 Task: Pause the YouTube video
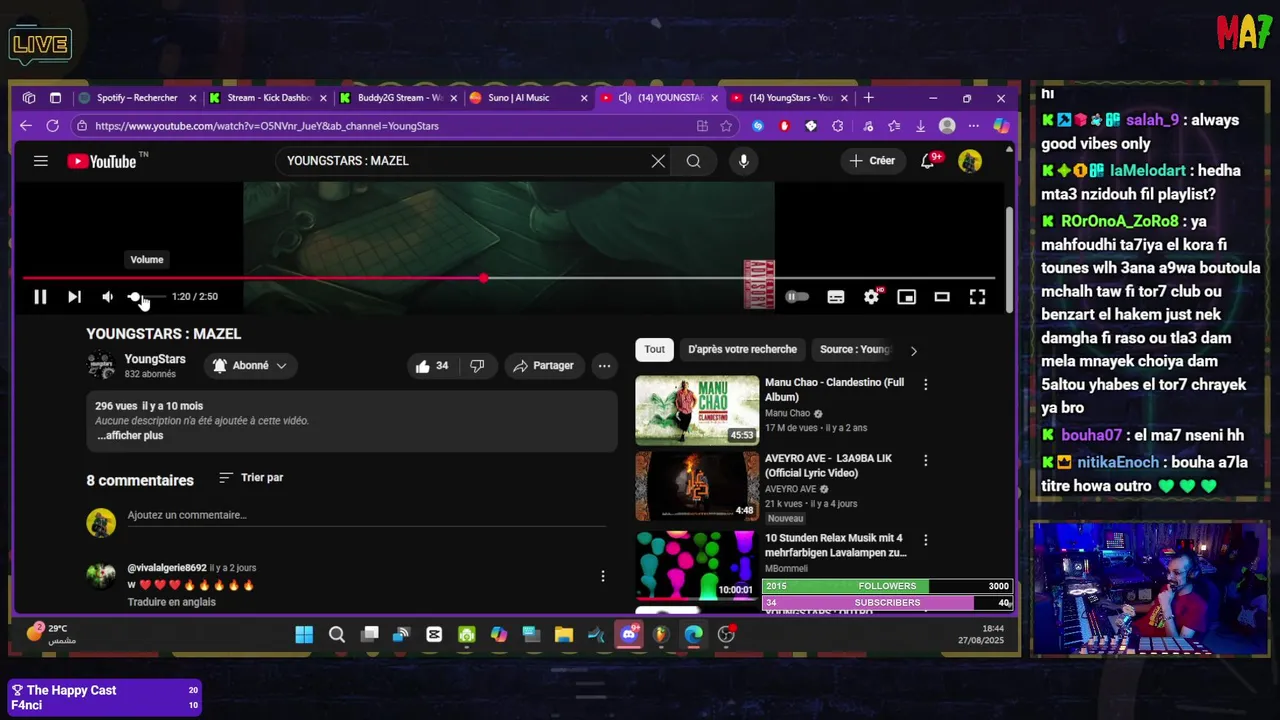click(40, 297)
